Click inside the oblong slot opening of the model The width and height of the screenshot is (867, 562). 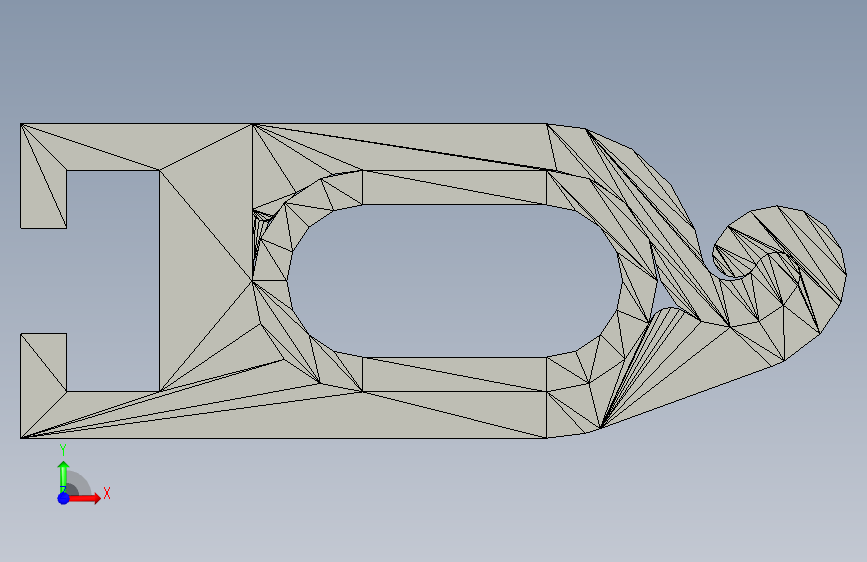(453, 281)
